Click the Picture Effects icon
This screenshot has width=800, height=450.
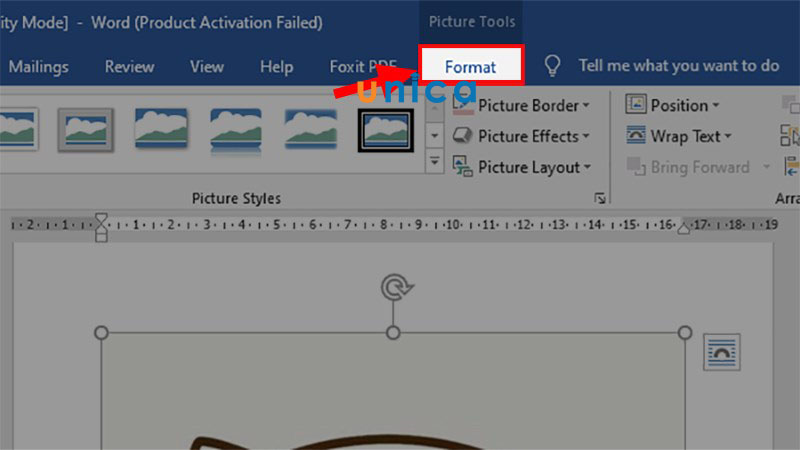coord(462,136)
